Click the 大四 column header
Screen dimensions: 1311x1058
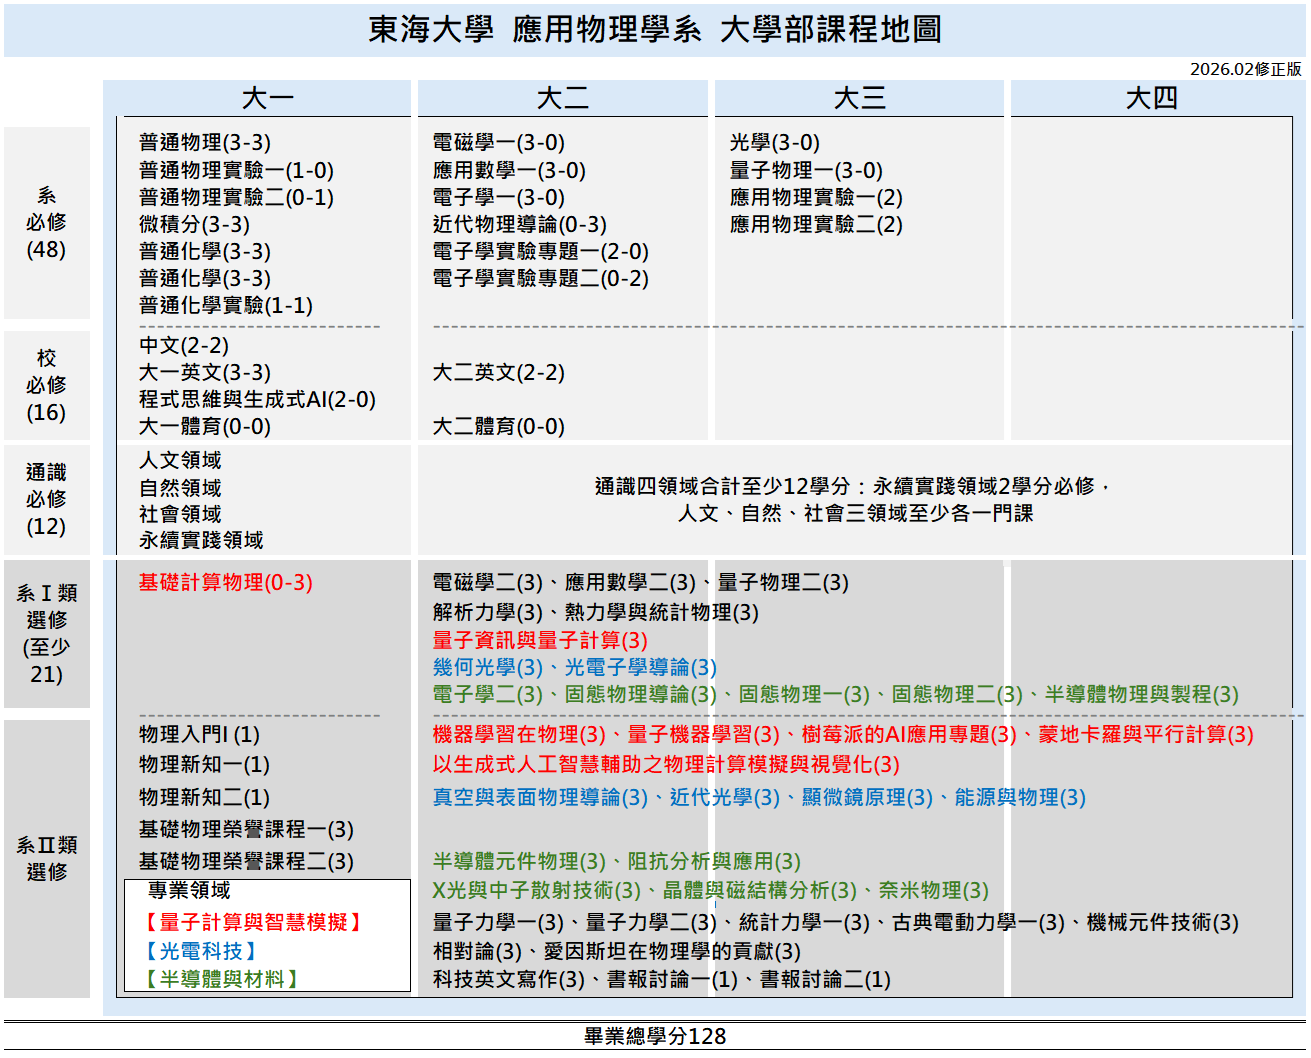coord(1152,98)
